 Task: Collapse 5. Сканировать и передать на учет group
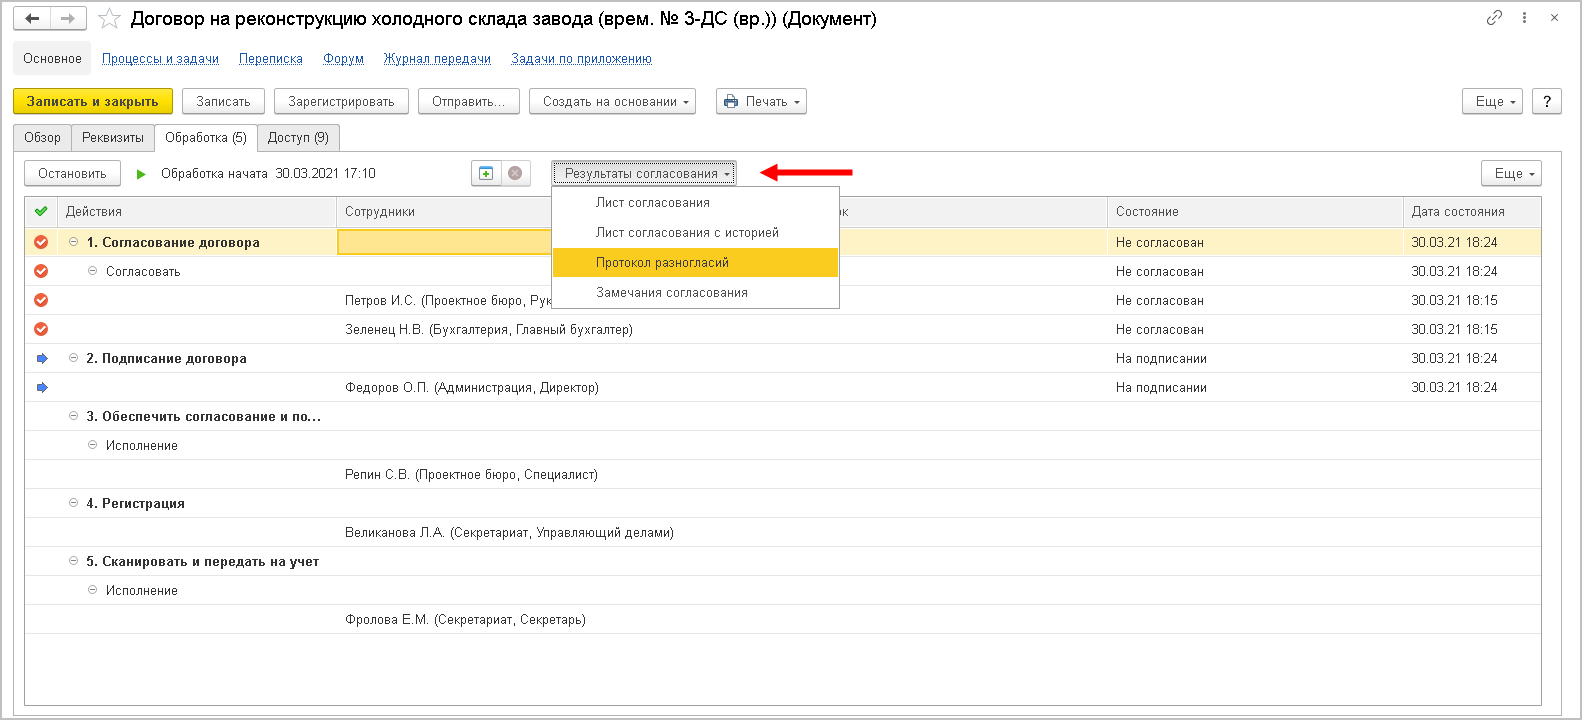[73, 561]
